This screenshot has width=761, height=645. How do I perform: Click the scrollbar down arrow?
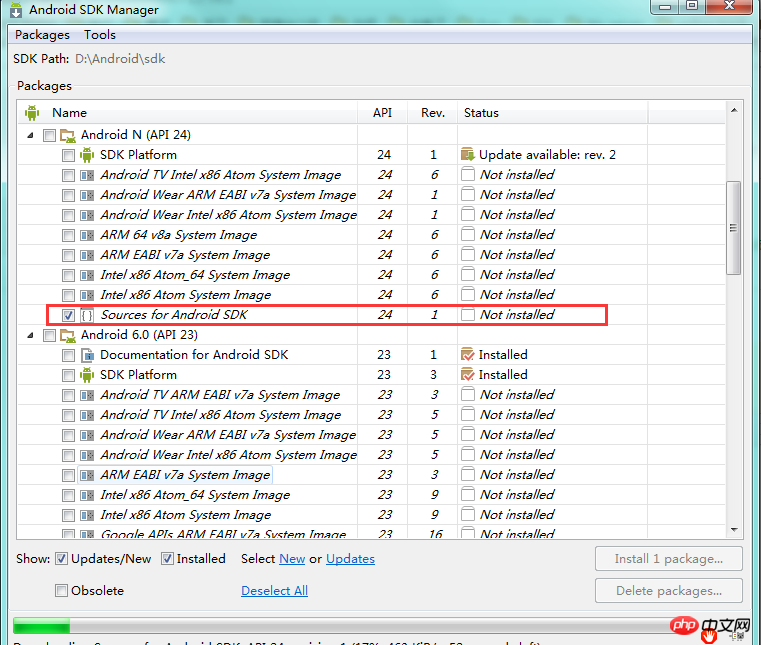click(x=734, y=530)
